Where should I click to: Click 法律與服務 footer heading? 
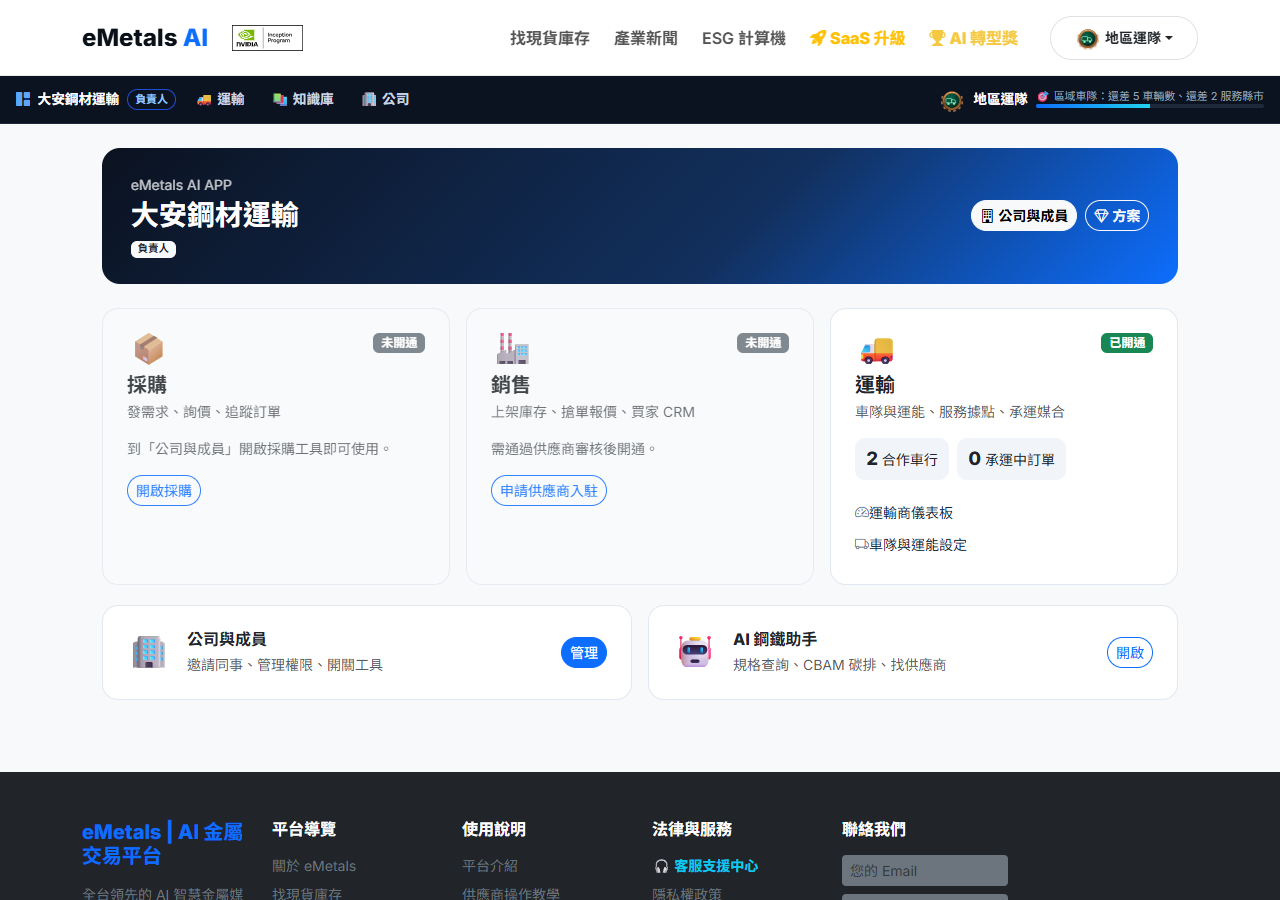click(x=692, y=829)
